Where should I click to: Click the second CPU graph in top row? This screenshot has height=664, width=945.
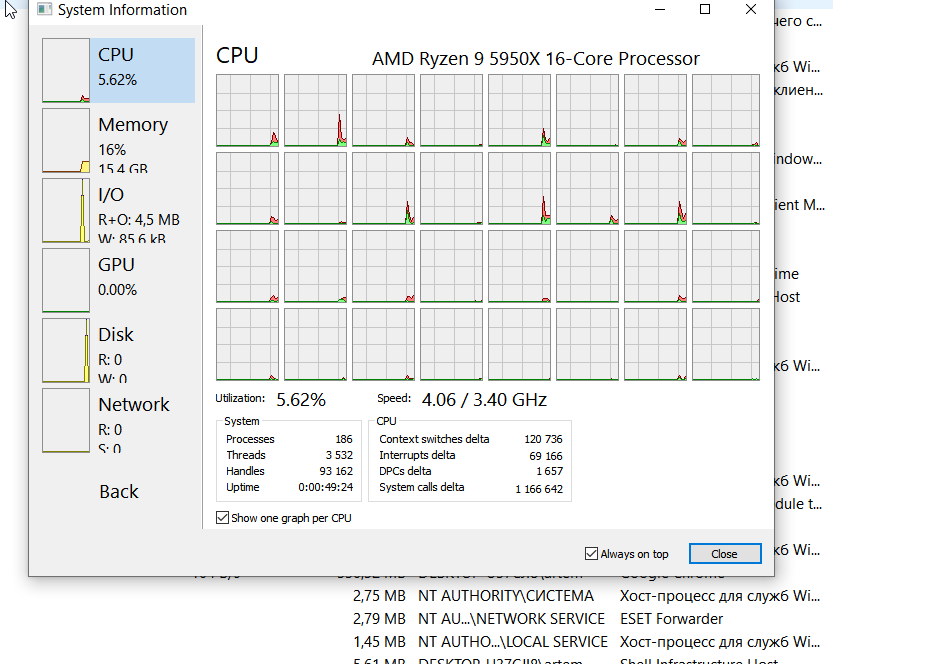315,110
